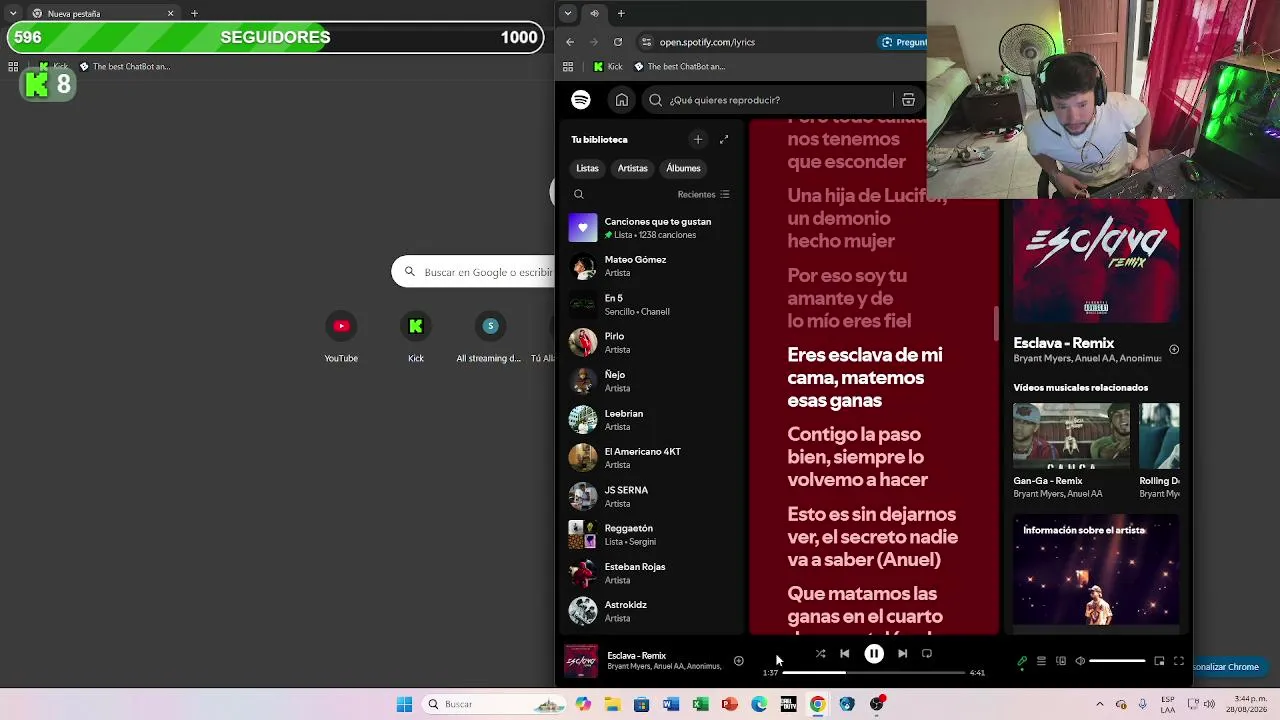The image size is (1280, 720).
Task: Open Esclava - Remix title in player bar
Action: coord(636,656)
